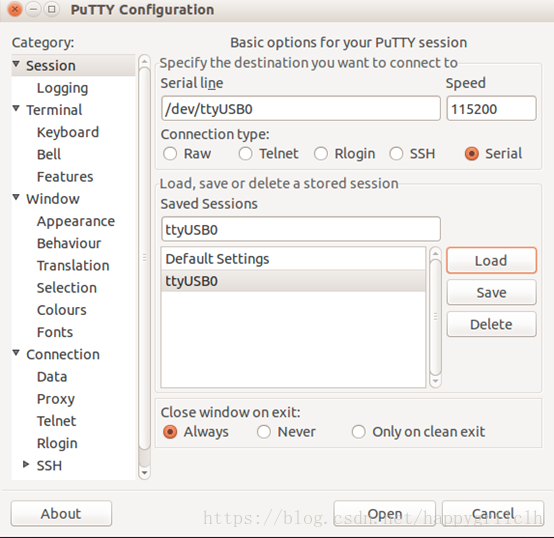Open the Terminal category

[54, 110]
